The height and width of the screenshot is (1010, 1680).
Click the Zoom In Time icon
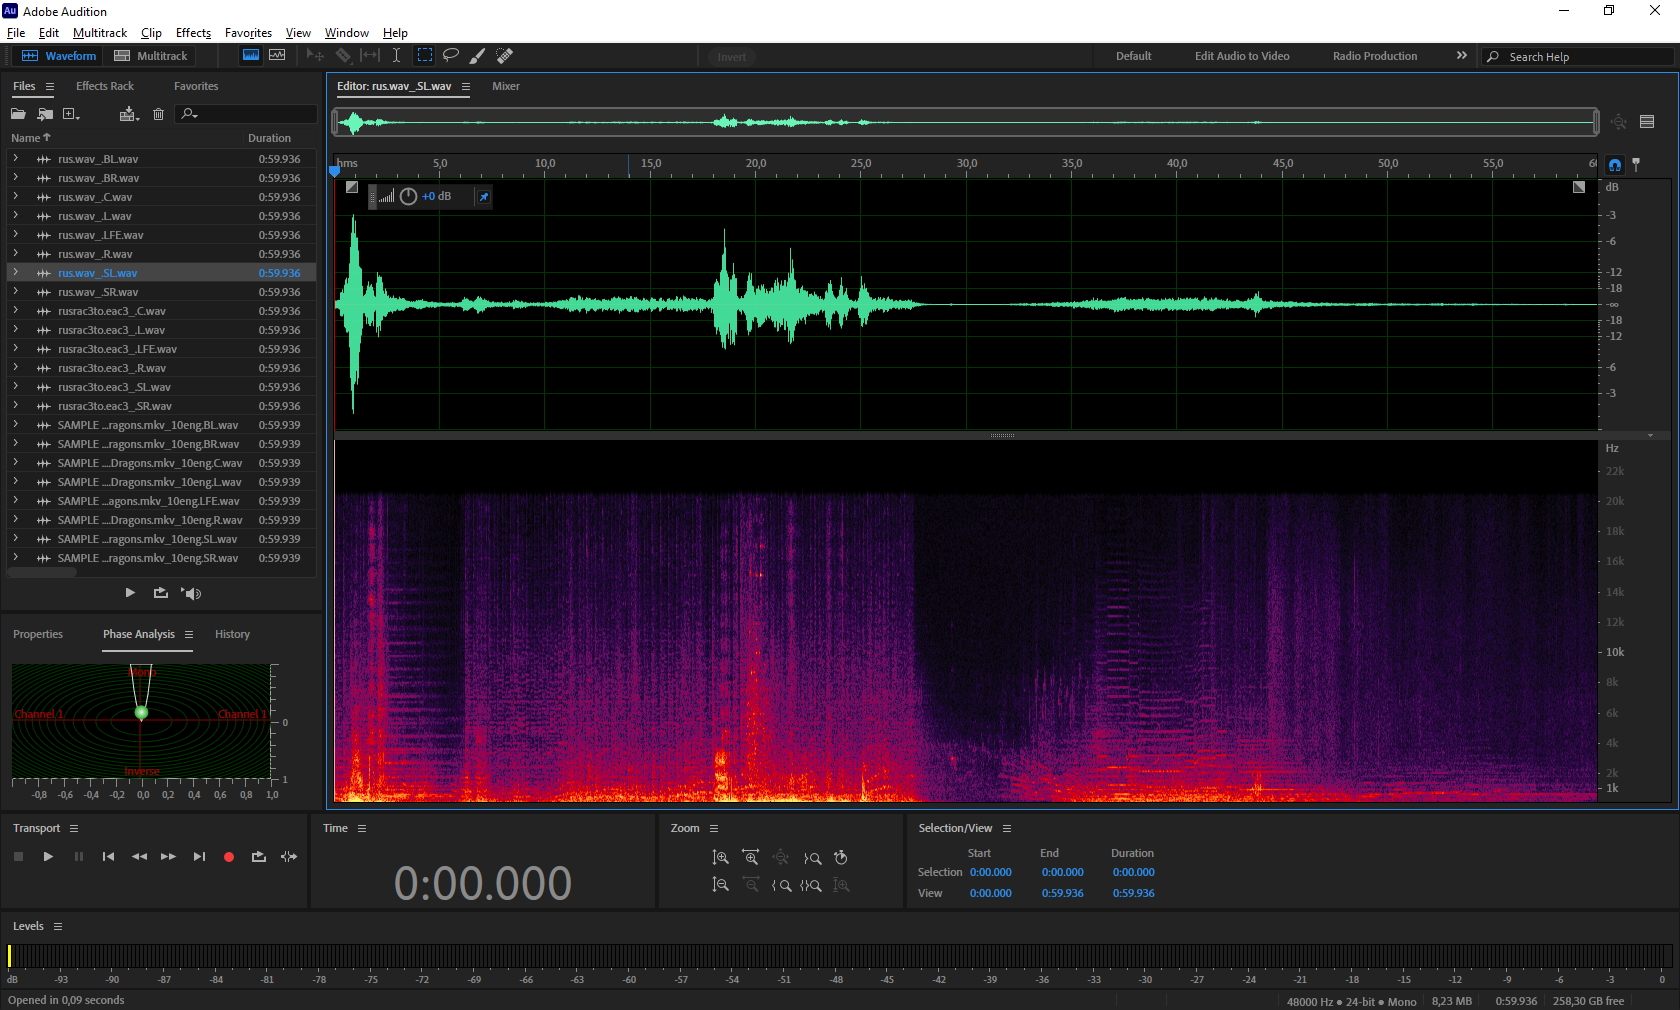click(x=751, y=857)
